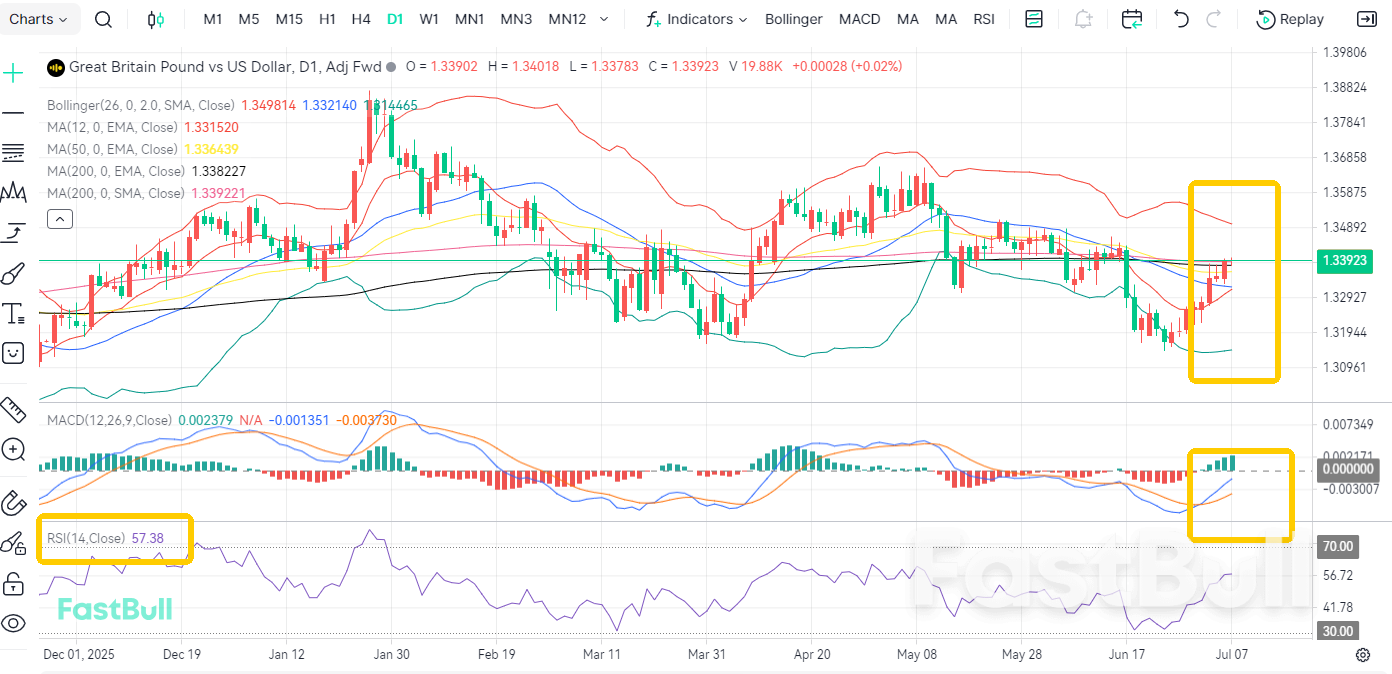Add the Bollinger indicator shortcut
The height and width of the screenshot is (674, 1392).
(x=794, y=19)
